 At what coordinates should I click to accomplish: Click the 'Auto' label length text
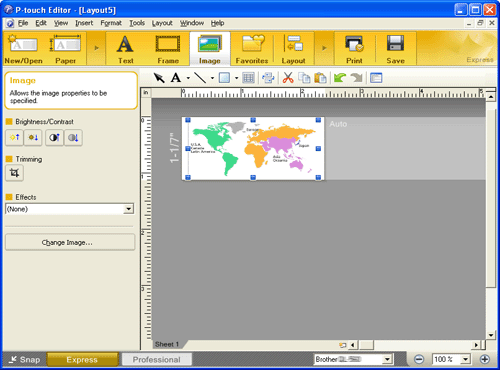[x=338, y=124]
